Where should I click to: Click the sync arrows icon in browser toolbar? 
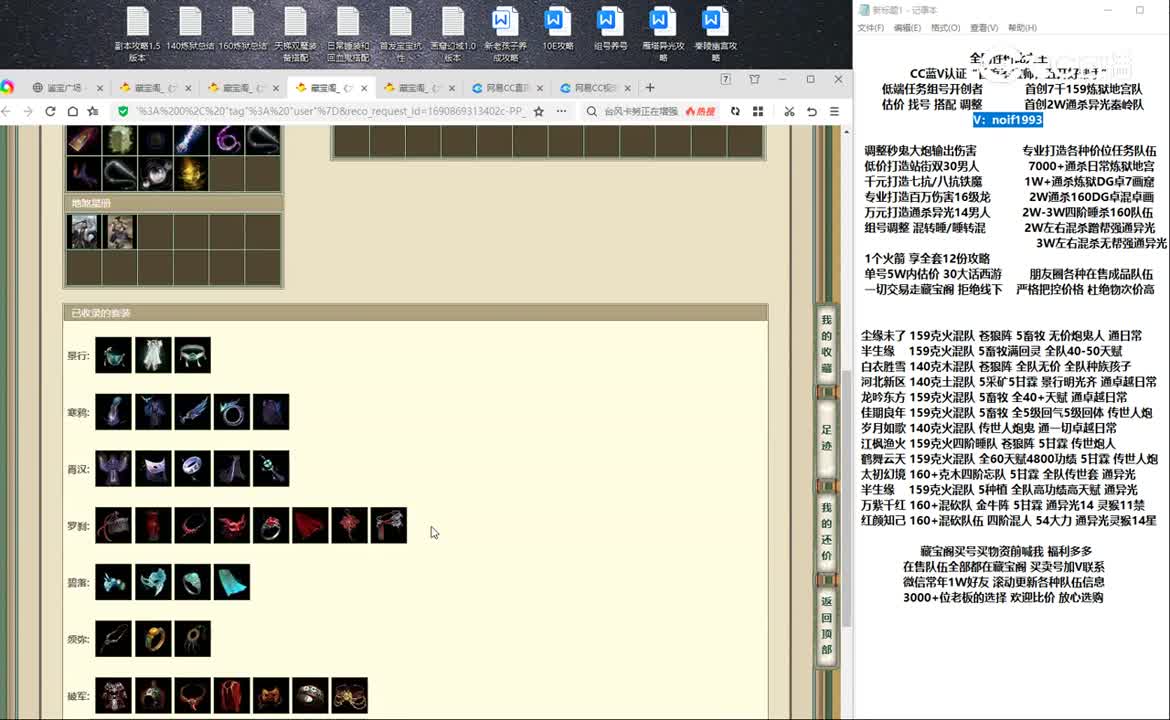coord(735,111)
